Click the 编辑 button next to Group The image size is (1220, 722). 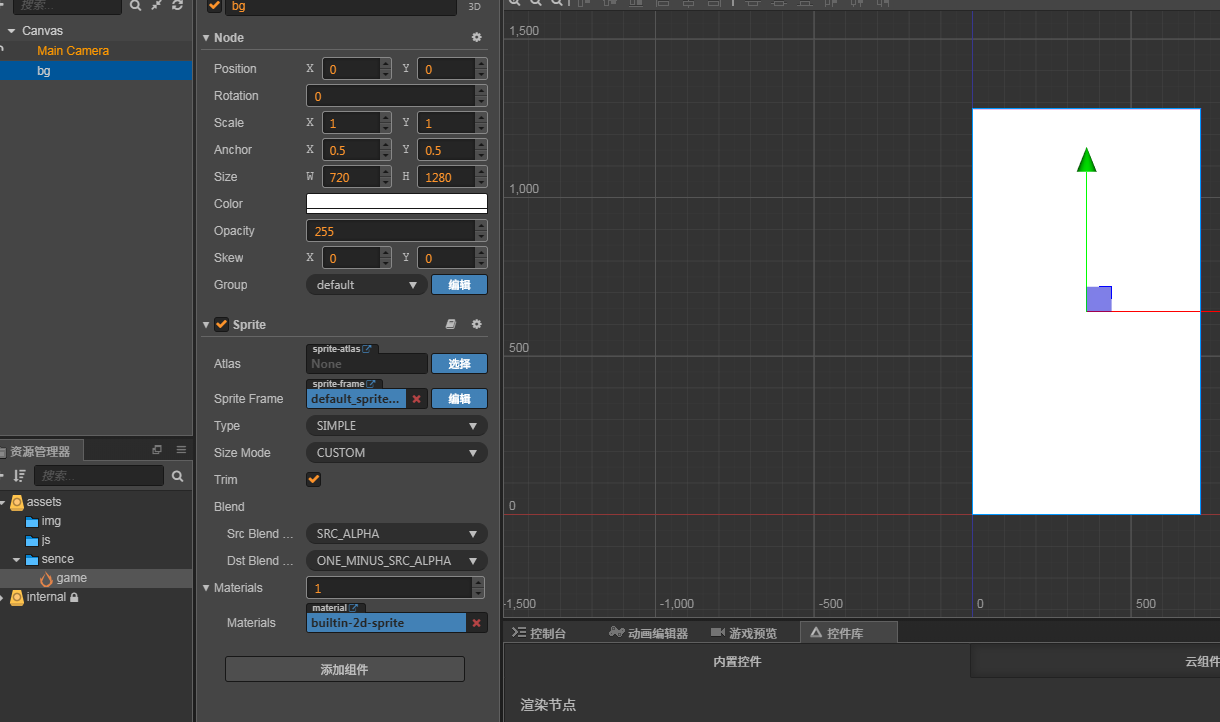459,285
